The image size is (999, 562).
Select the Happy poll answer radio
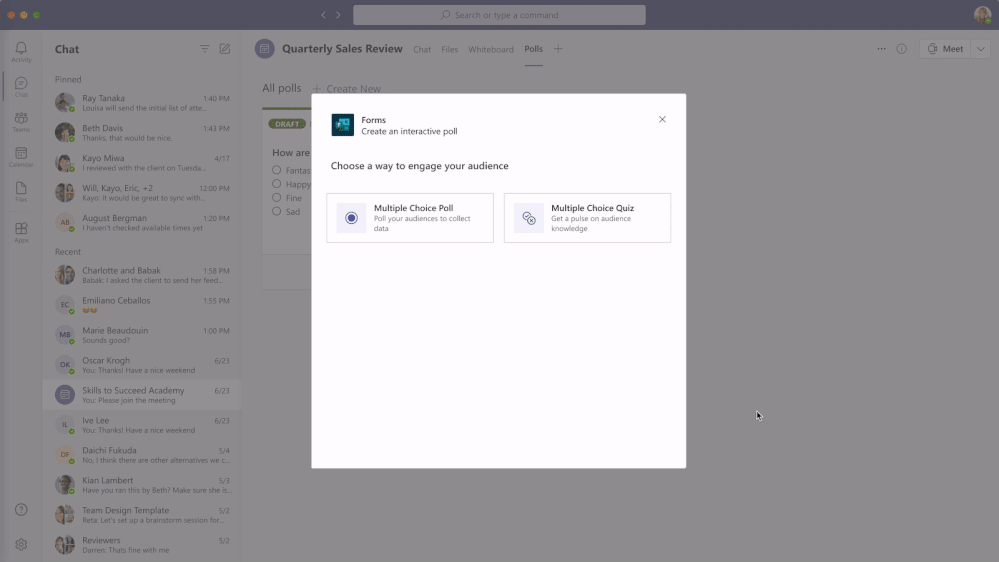[x=277, y=184]
